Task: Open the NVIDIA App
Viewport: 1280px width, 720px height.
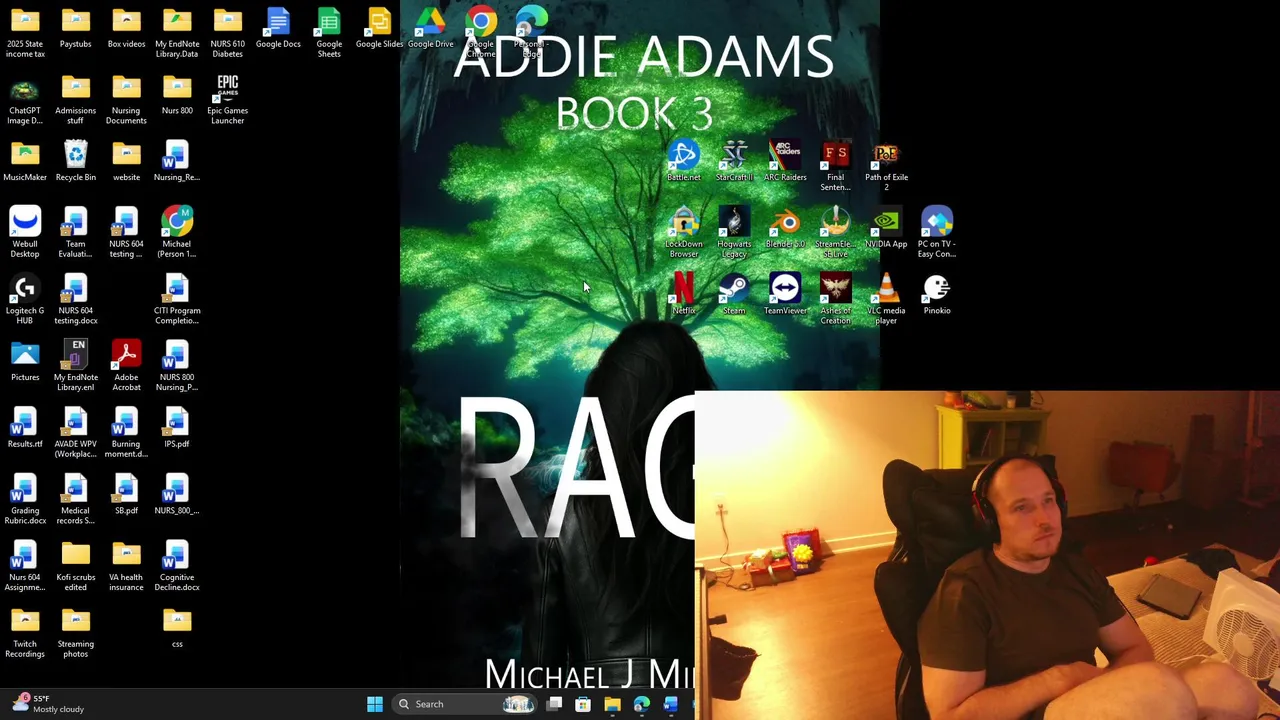Action: (x=886, y=228)
